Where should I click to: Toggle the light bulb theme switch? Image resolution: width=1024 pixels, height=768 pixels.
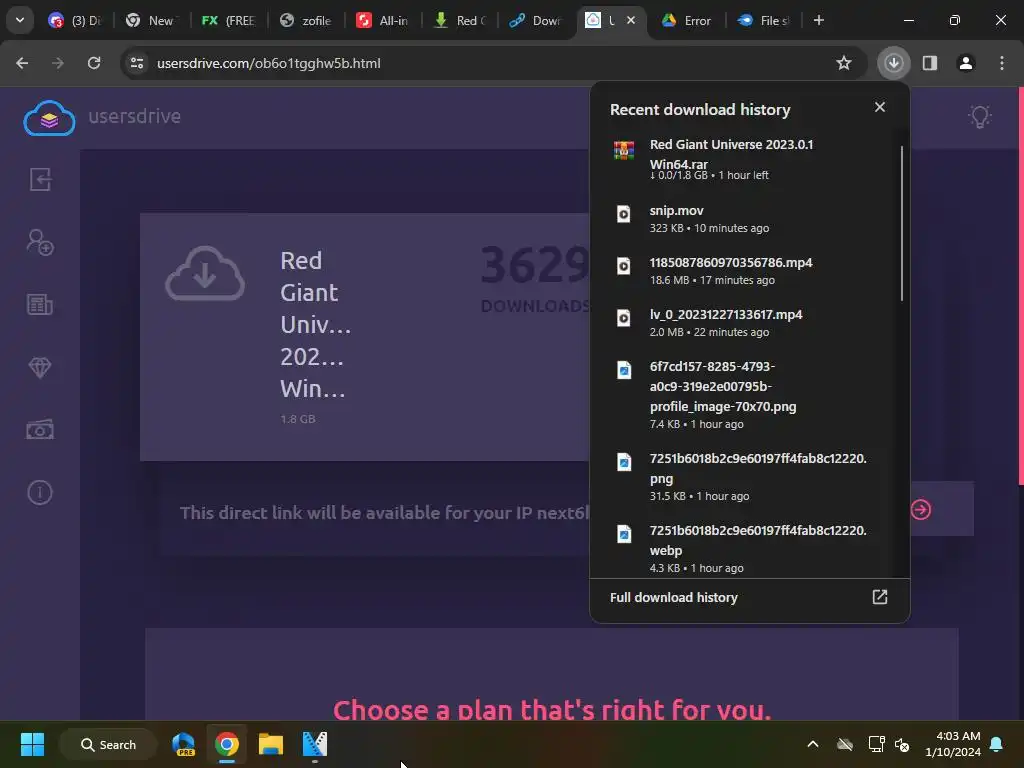[980, 117]
